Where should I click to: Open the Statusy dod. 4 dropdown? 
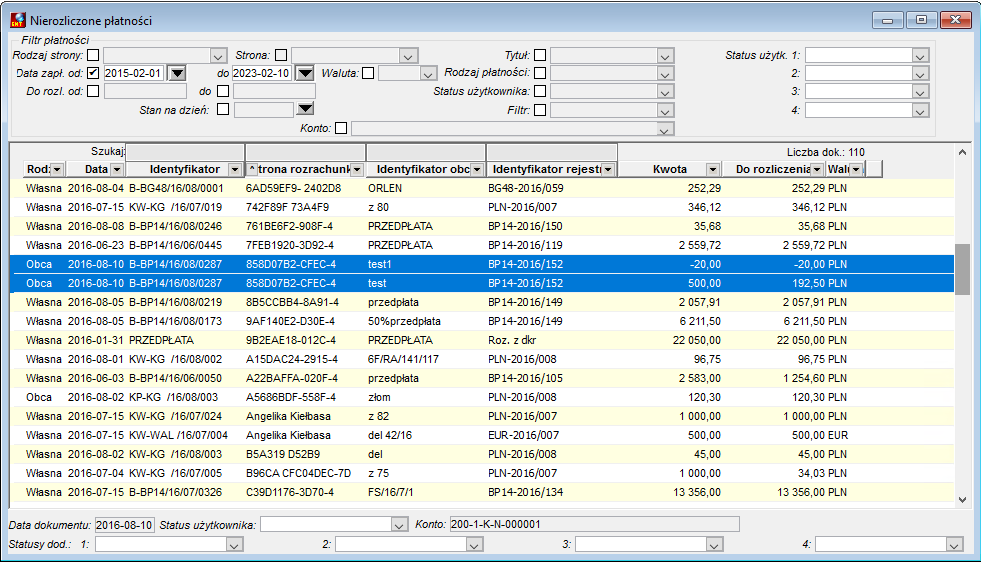tap(953, 545)
